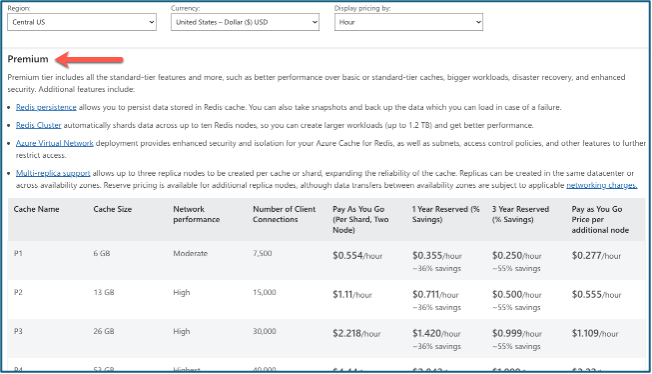Click the 30,000 client connections value
This screenshot has width=652, height=374.
tap(264, 332)
